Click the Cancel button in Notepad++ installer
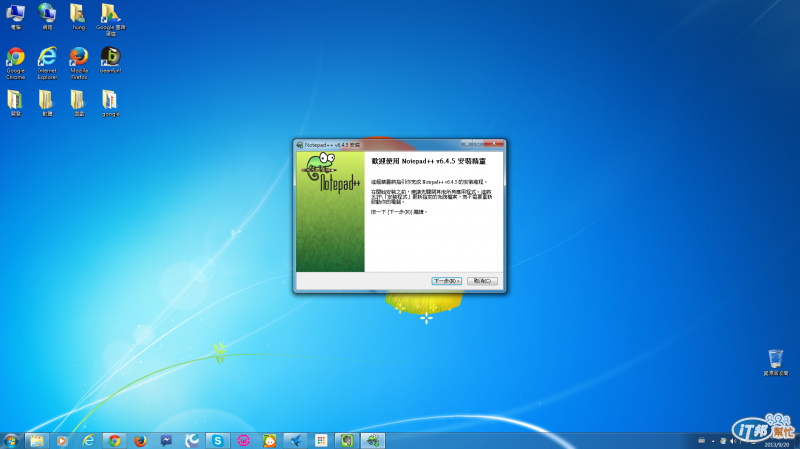 click(x=482, y=281)
